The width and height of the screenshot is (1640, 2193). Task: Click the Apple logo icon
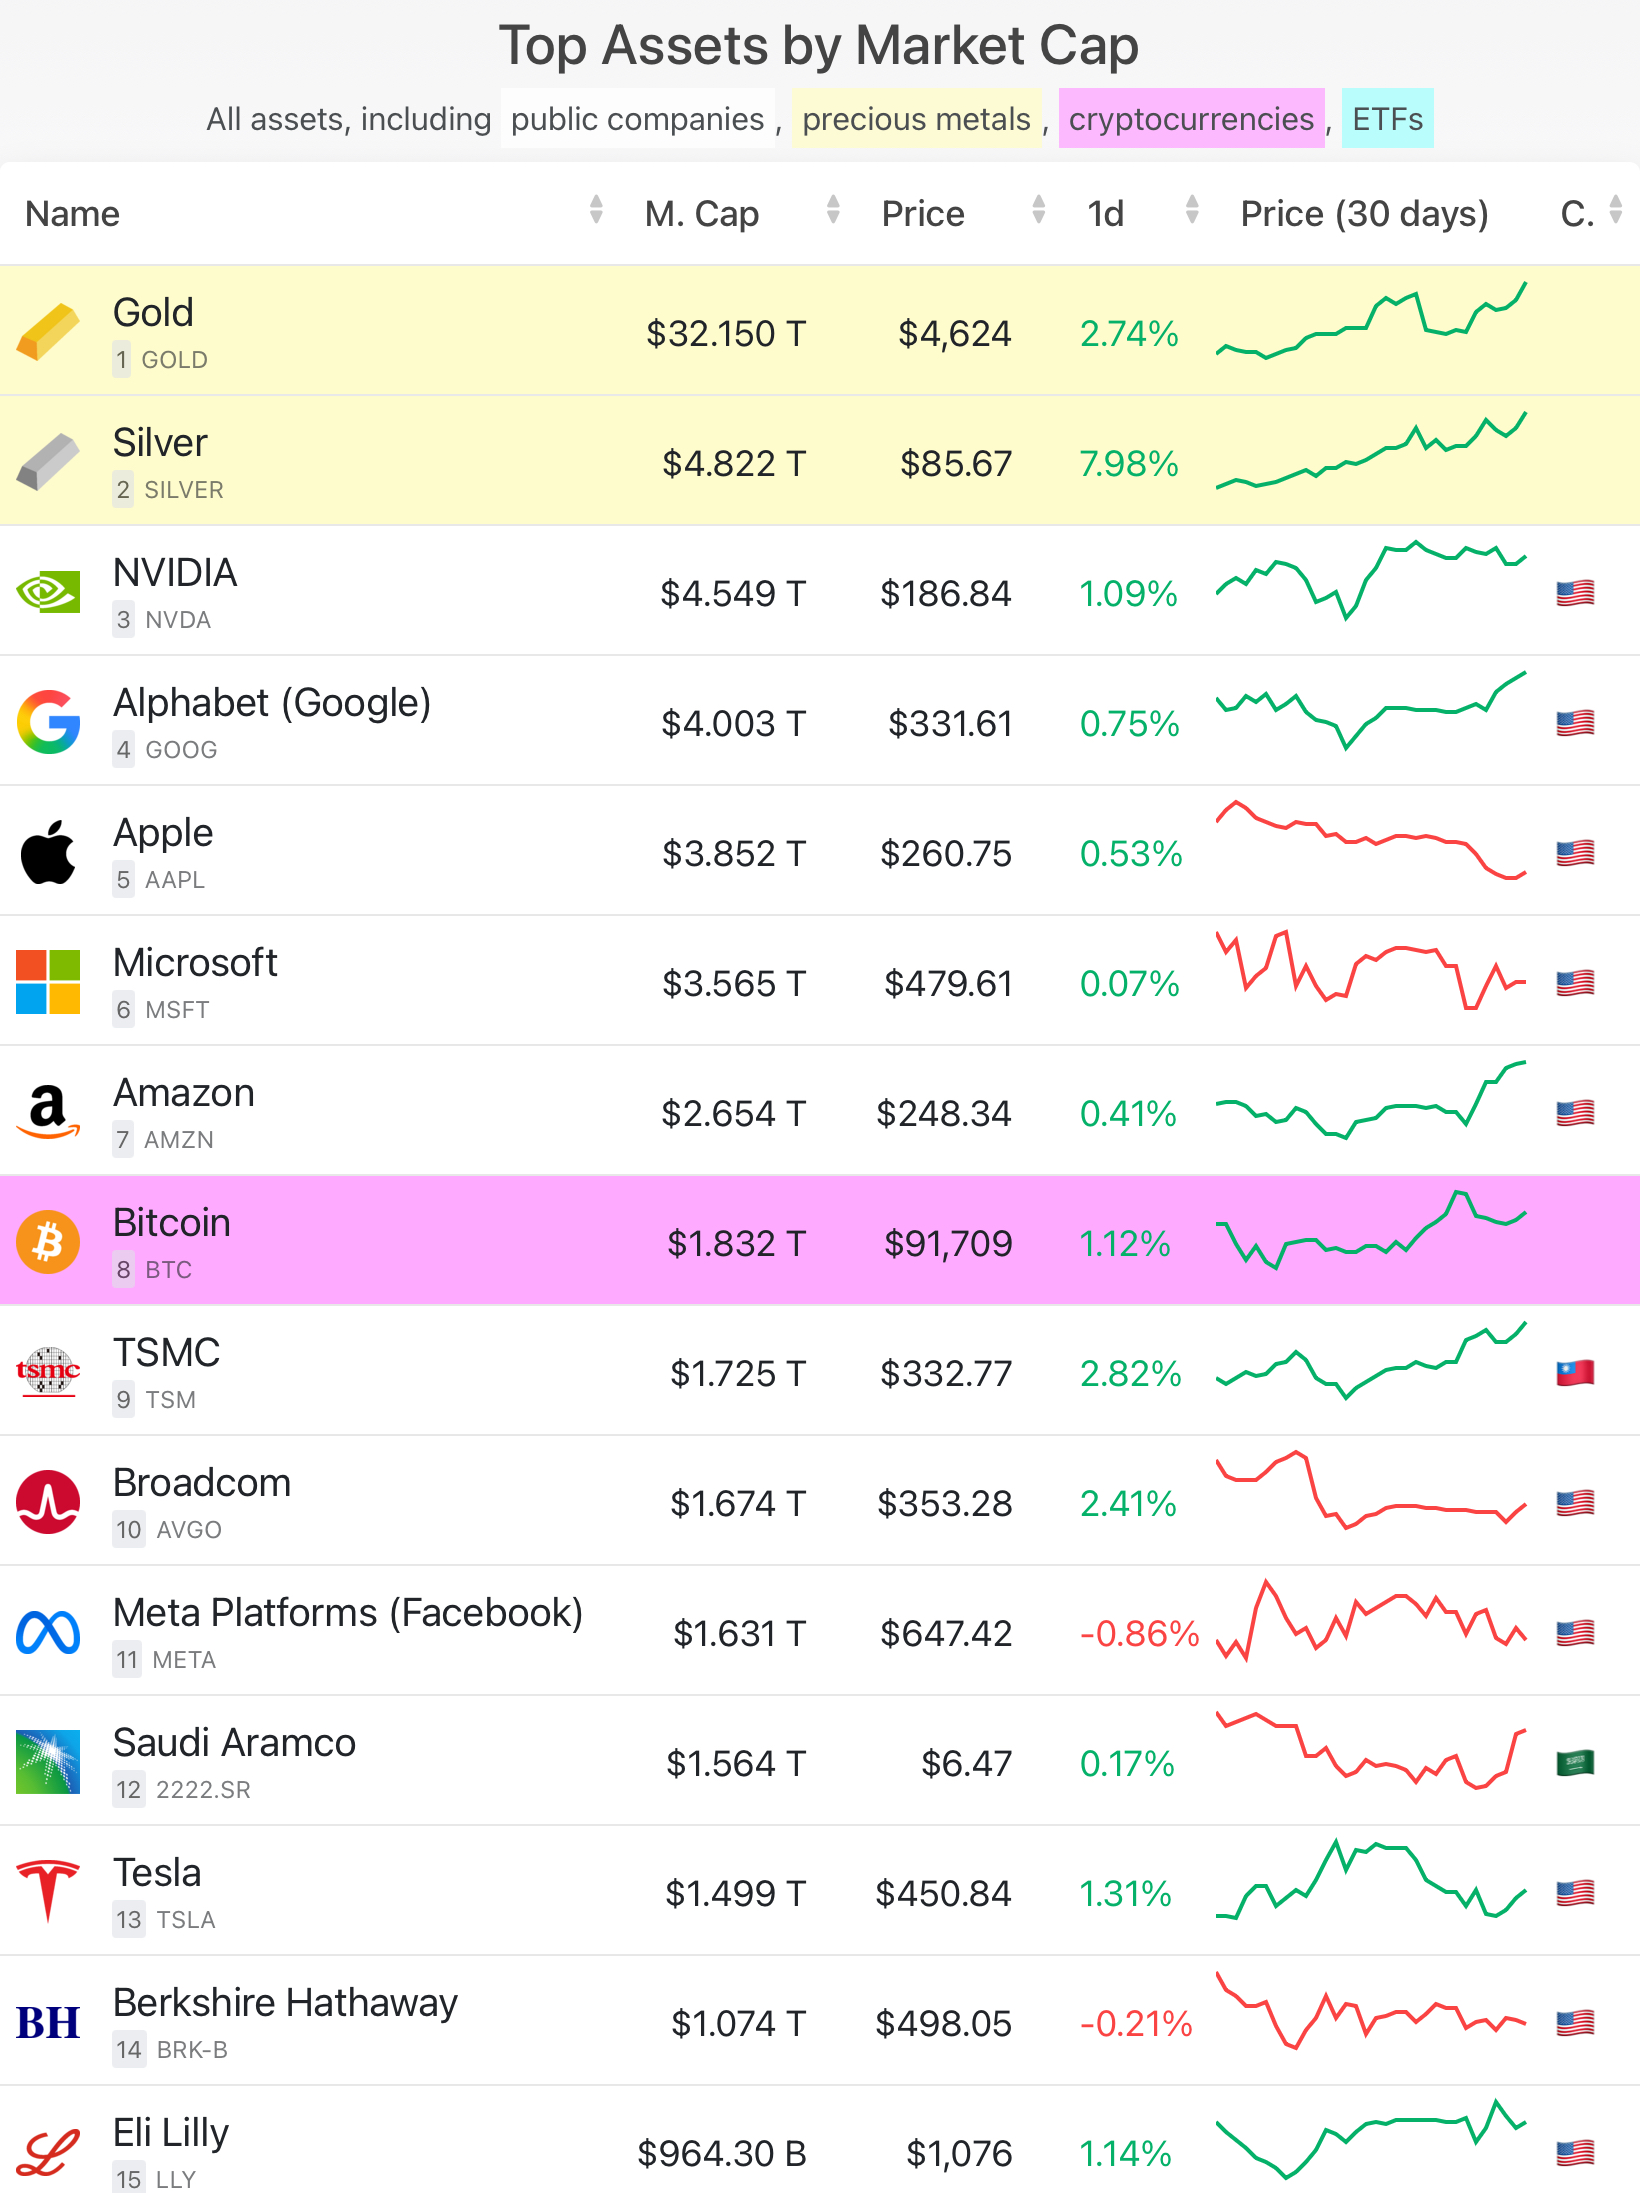[x=48, y=852]
